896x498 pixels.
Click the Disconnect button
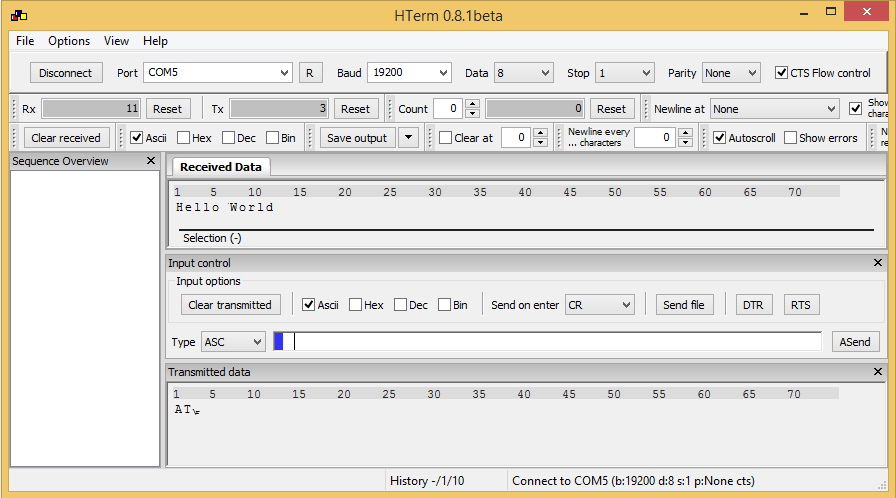tap(66, 73)
